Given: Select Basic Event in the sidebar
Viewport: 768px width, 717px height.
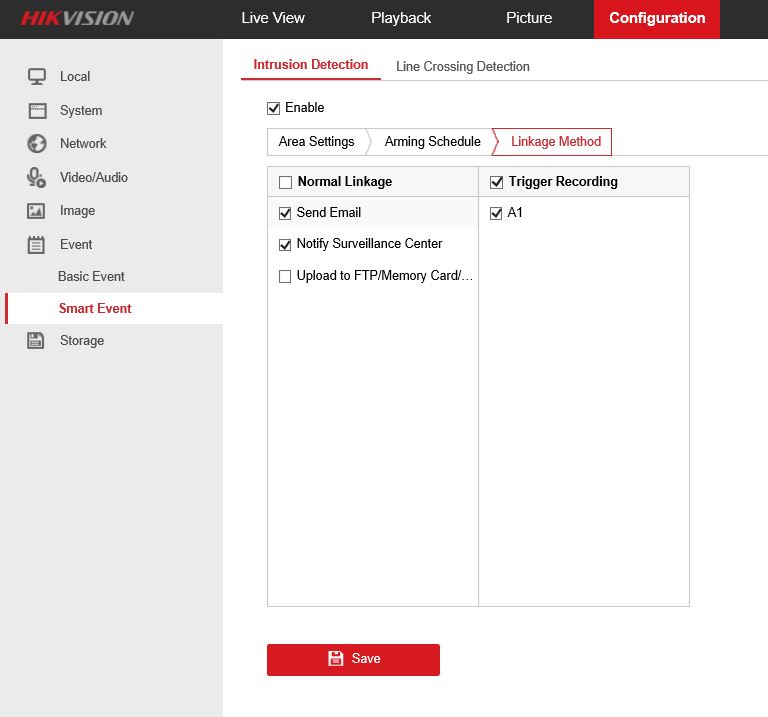Looking at the screenshot, I should 91,276.
